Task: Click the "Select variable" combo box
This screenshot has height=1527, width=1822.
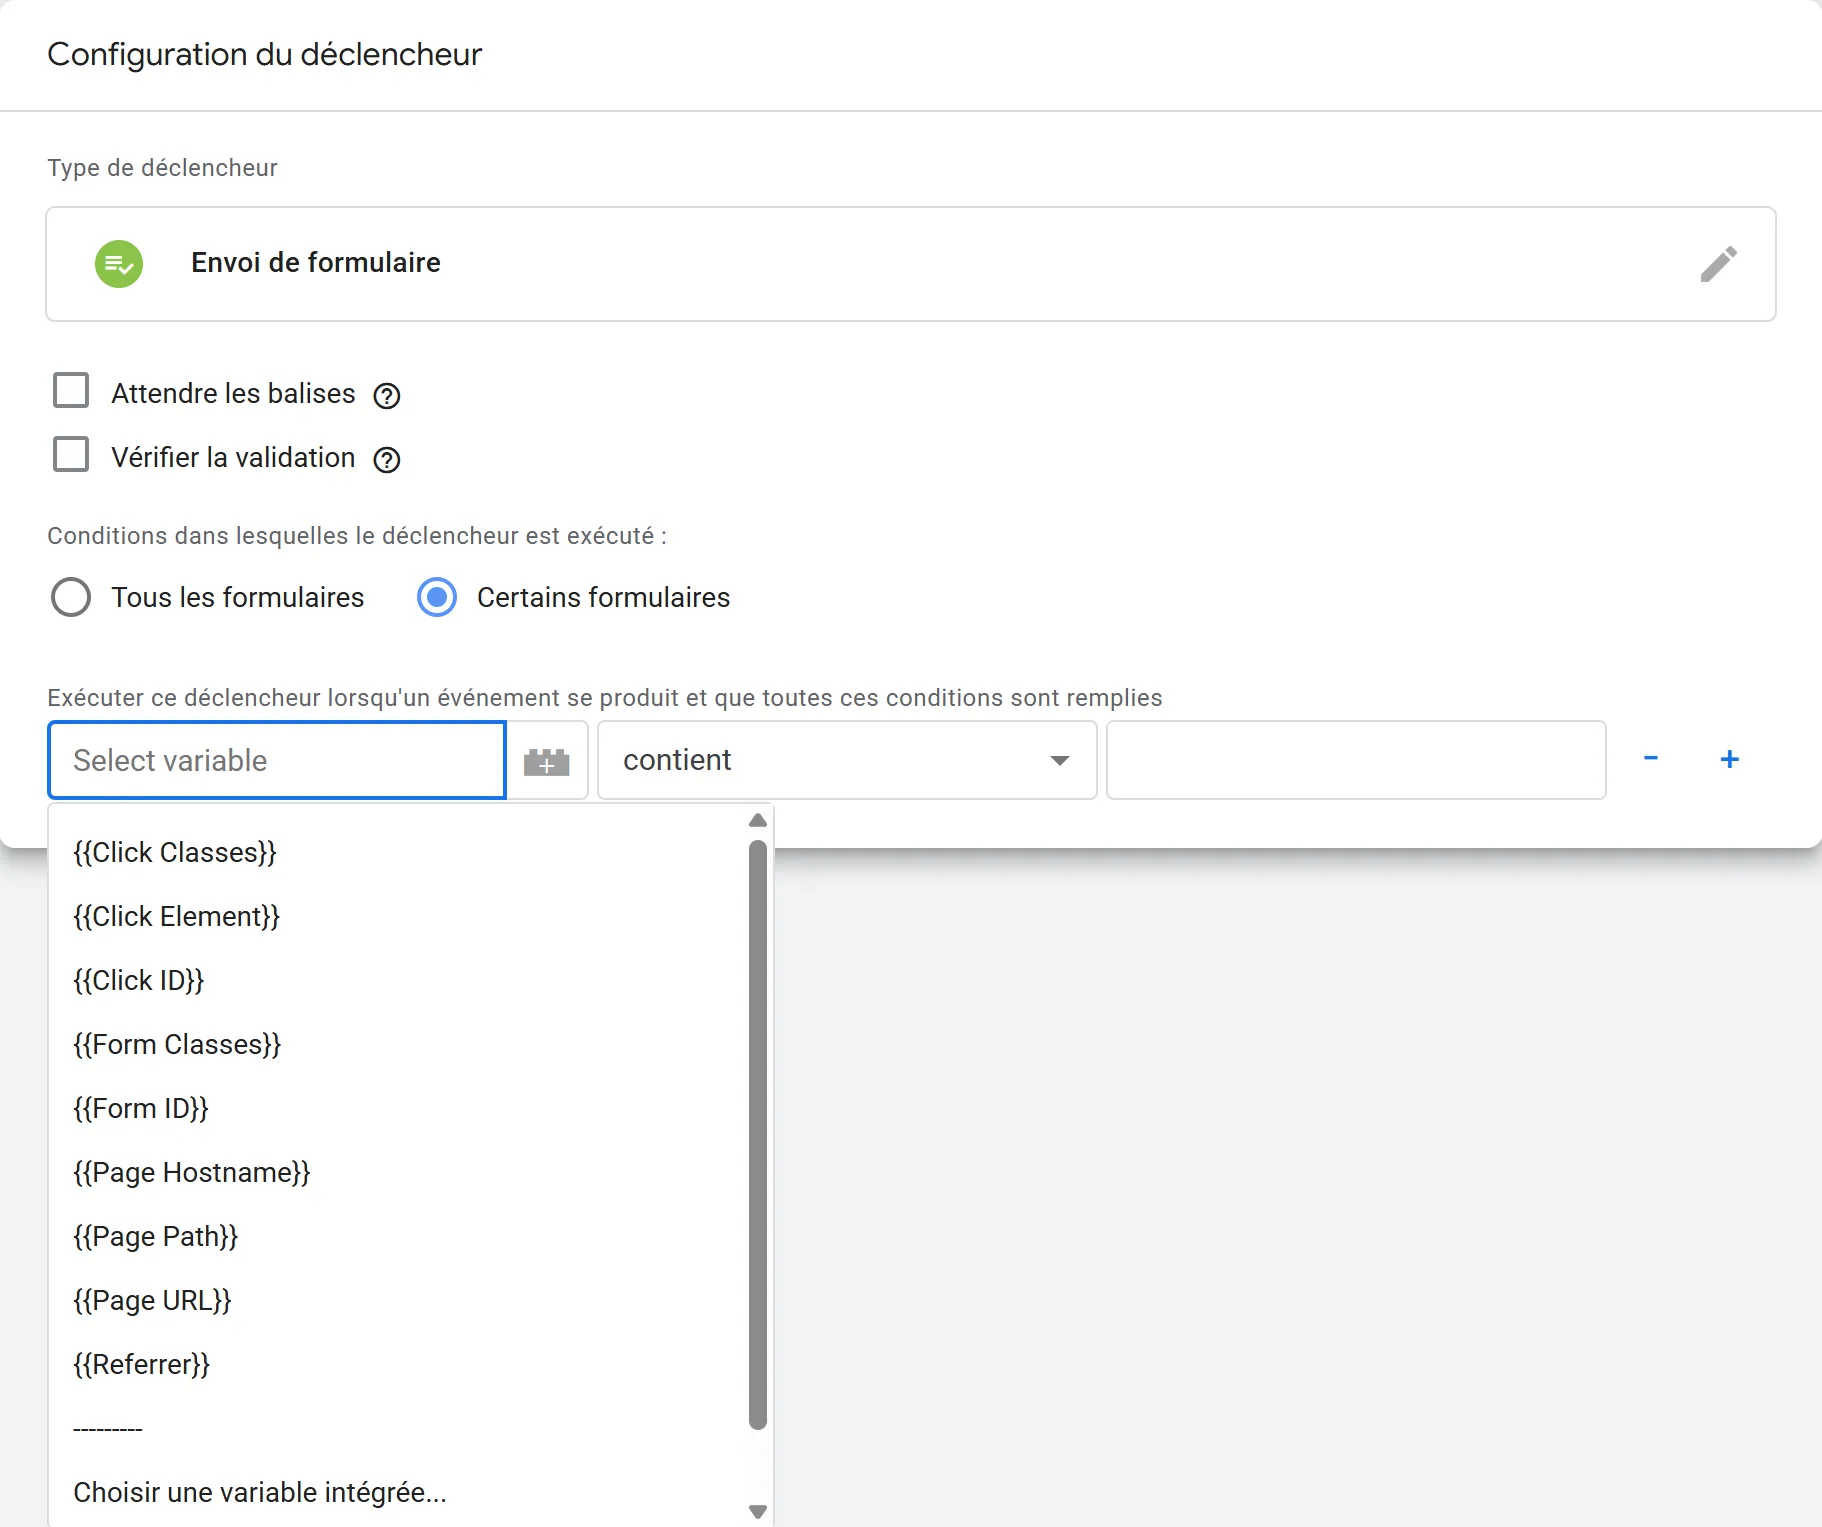Action: click(x=276, y=760)
